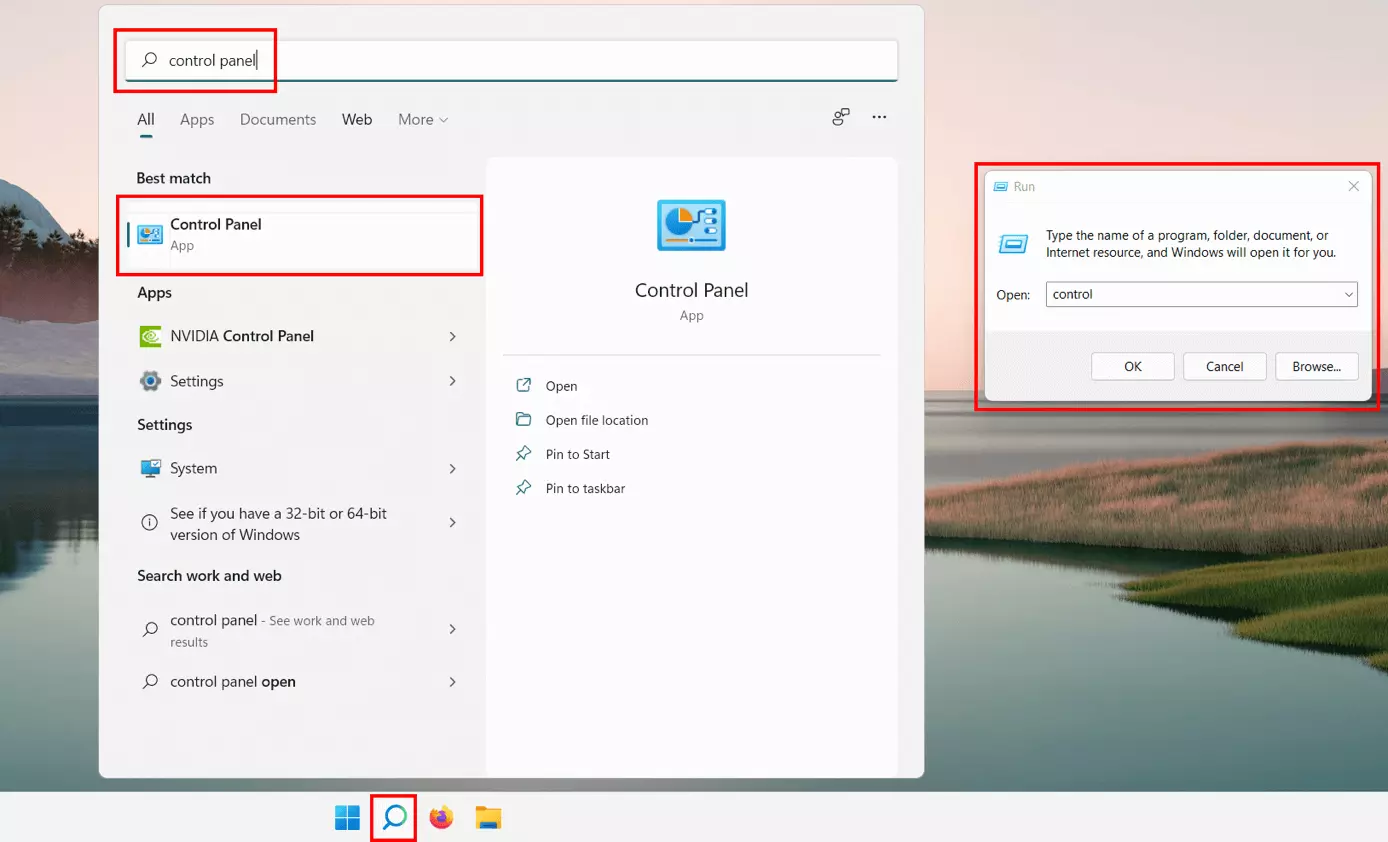Click the Settings gear icon in Apps
1388x842 pixels.
tap(150, 381)
